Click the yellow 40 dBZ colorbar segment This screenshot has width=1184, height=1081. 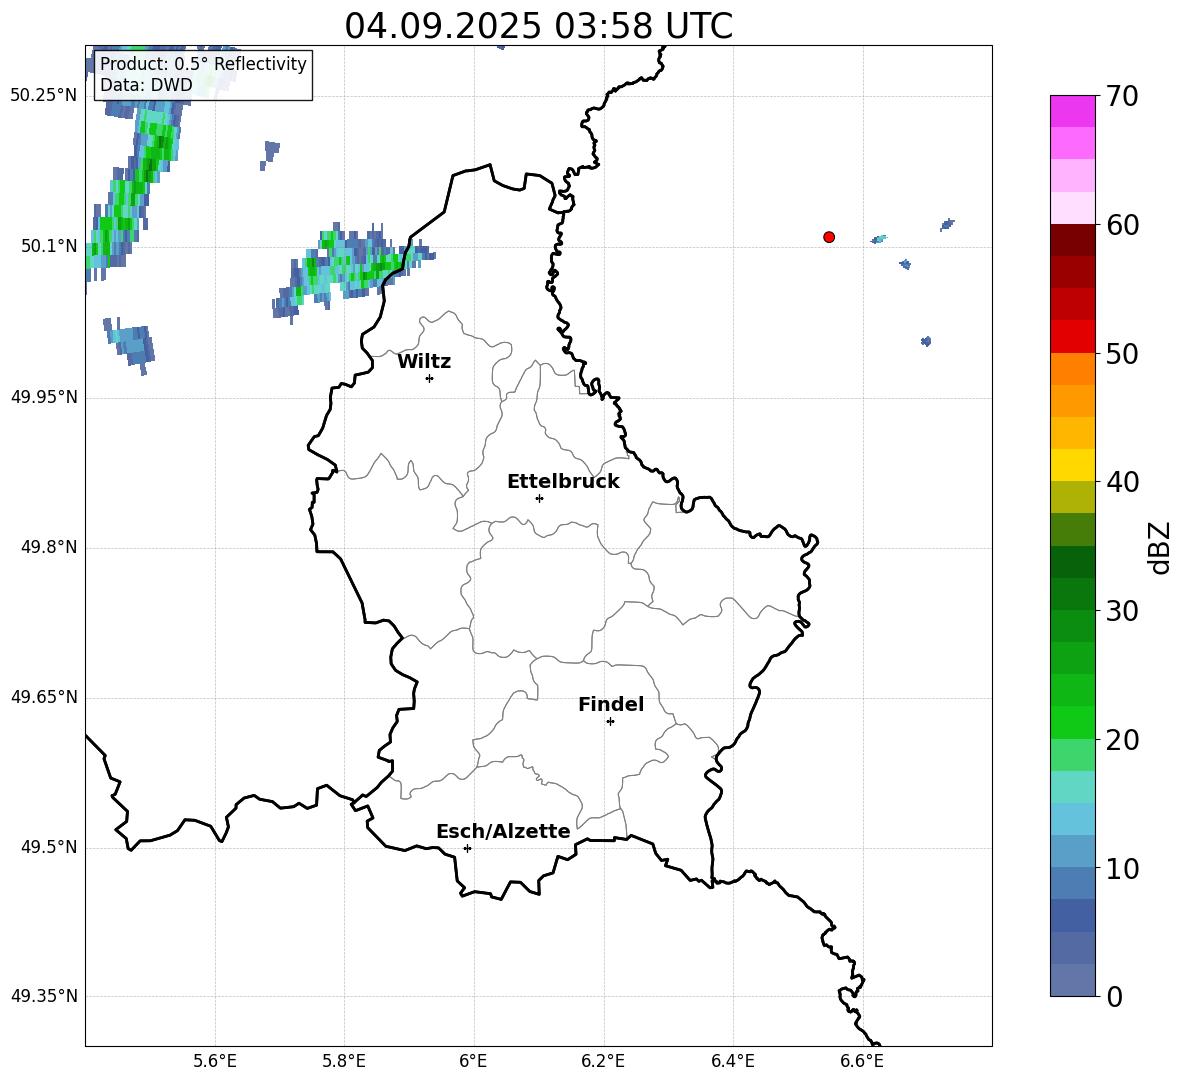point(1072,465)
